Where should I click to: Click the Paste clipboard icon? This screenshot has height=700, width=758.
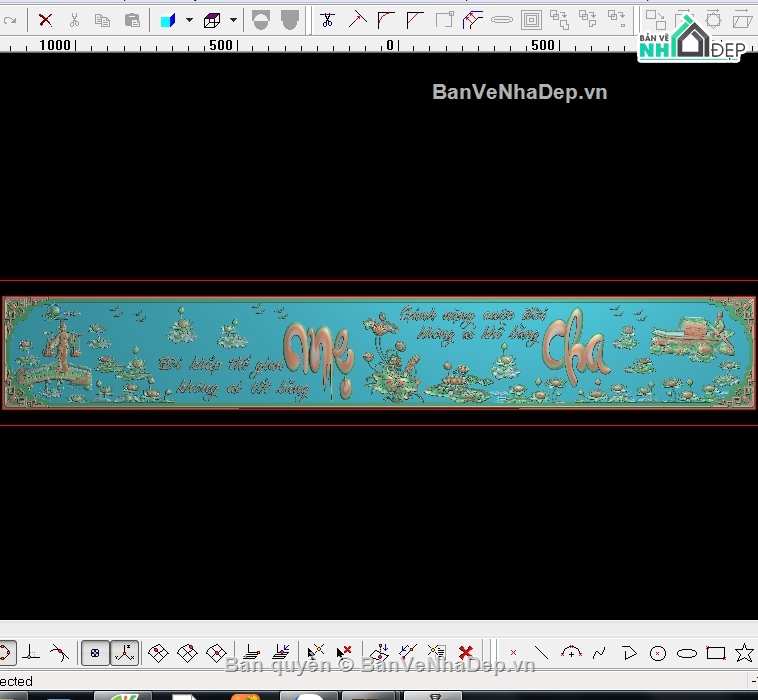click(132, 20)
